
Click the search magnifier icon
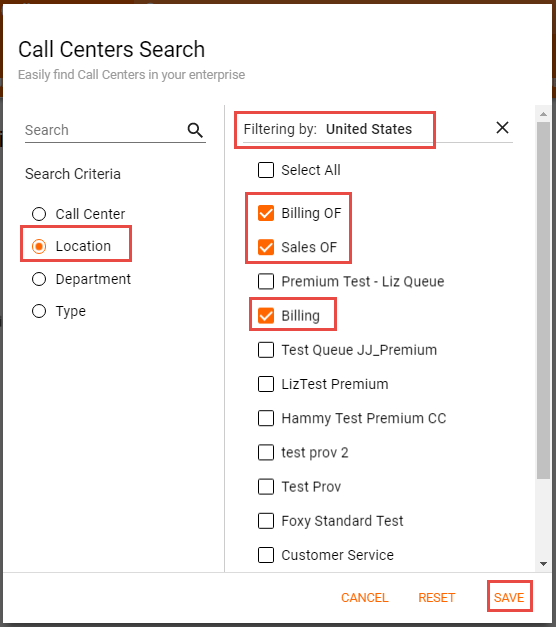tap(195, 130)
